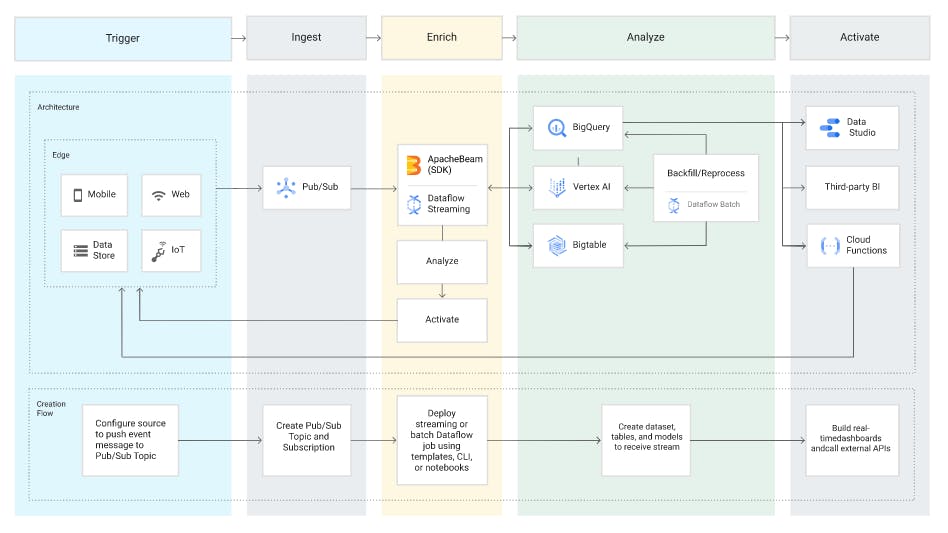Select the Activate stage header
The image size is (948, 533).
(x=859, y=37)
